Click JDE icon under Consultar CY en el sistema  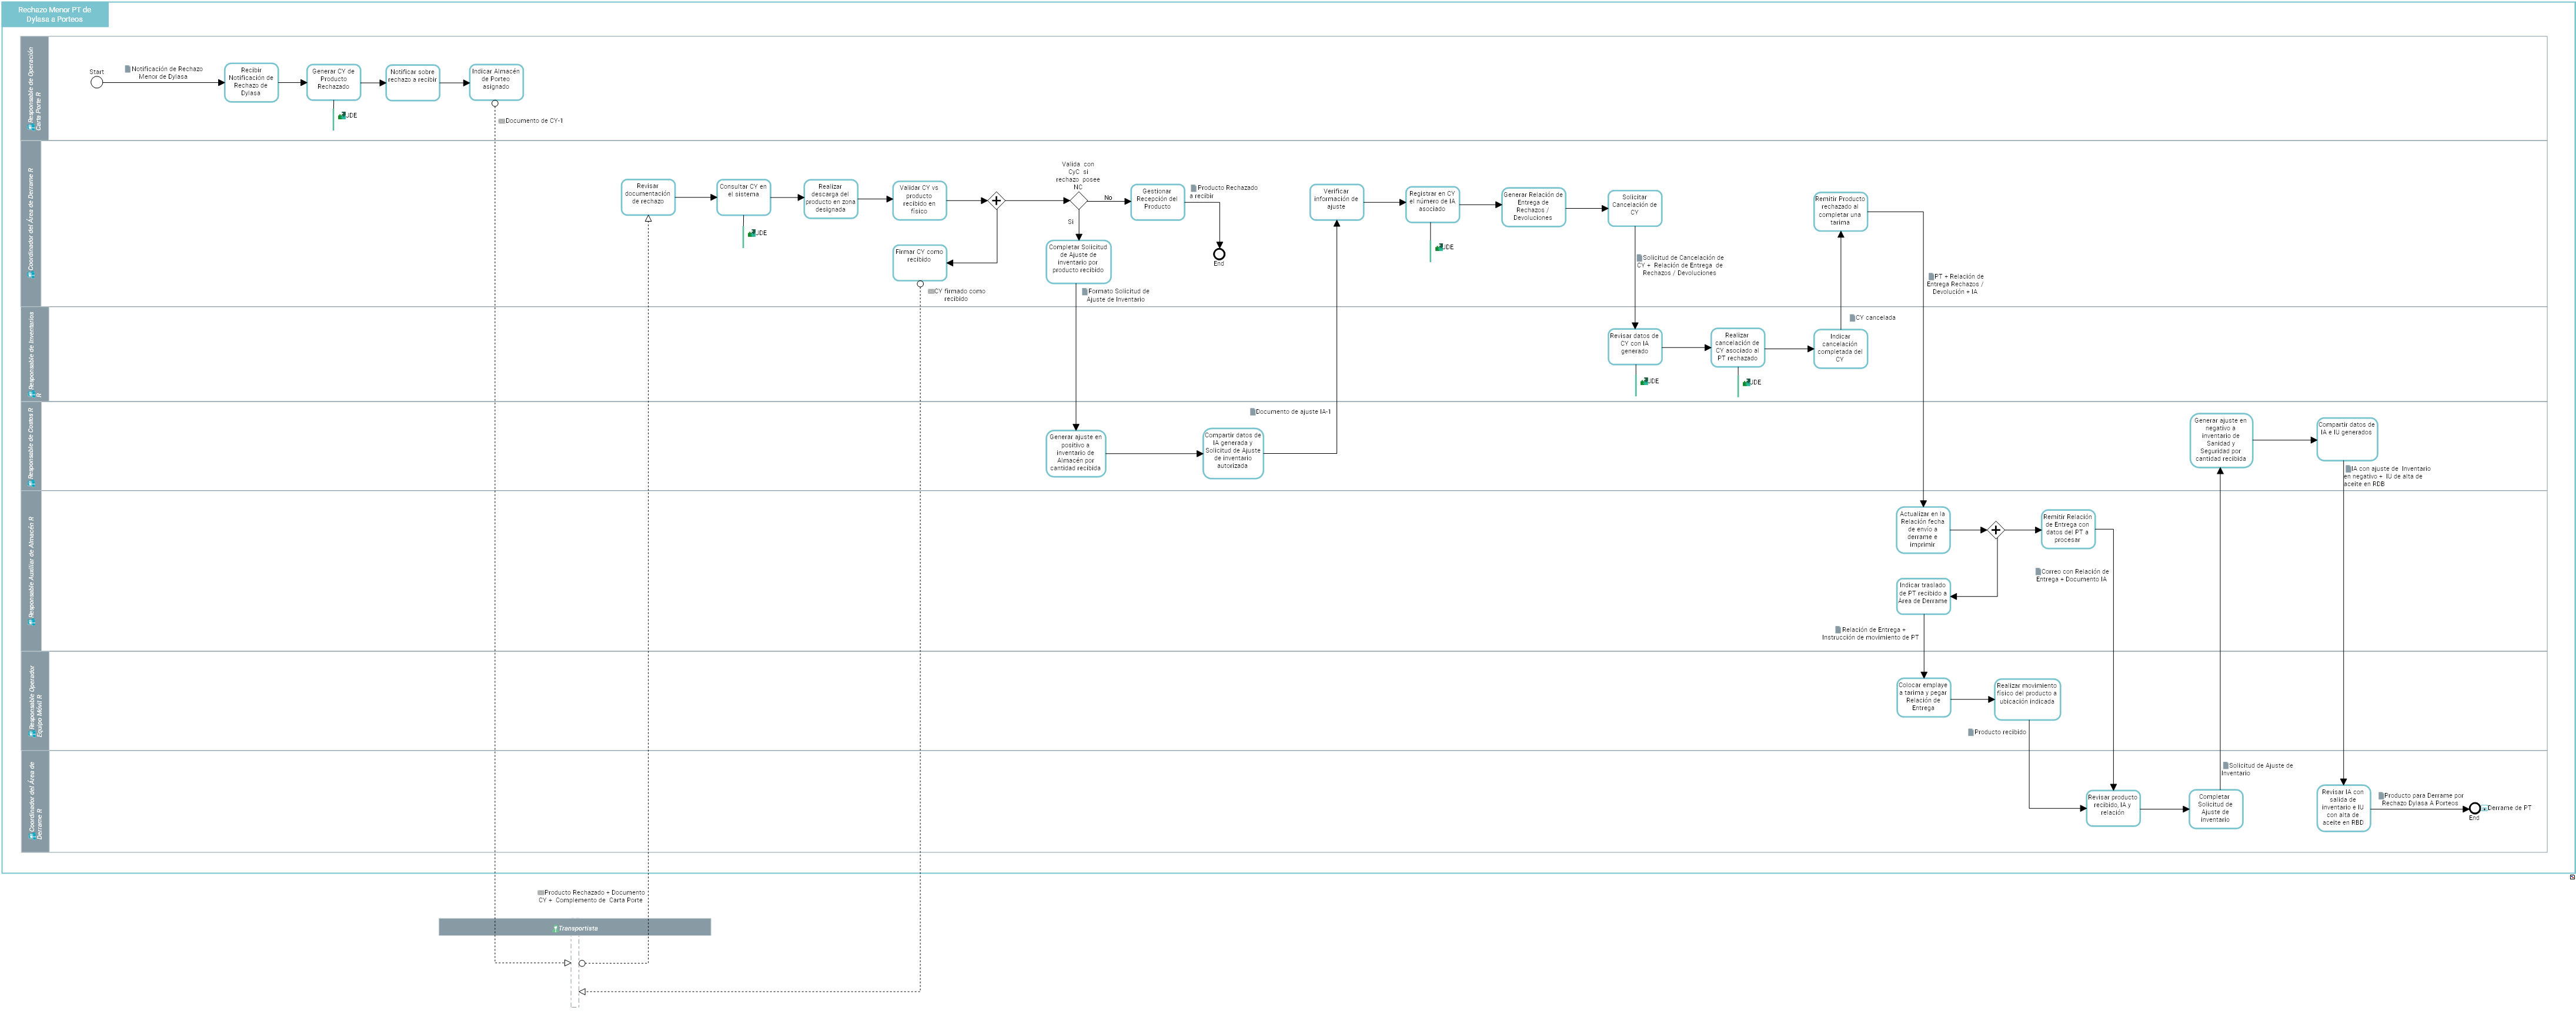tap(752, 233)
